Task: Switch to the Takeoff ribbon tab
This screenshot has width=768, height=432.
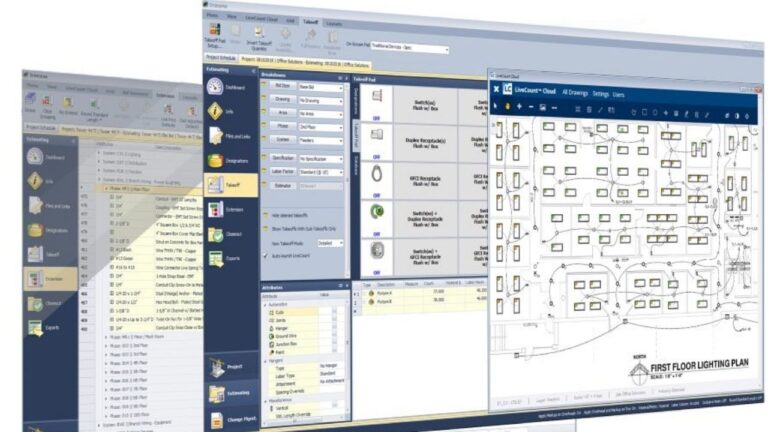Action: pos(310,22)
